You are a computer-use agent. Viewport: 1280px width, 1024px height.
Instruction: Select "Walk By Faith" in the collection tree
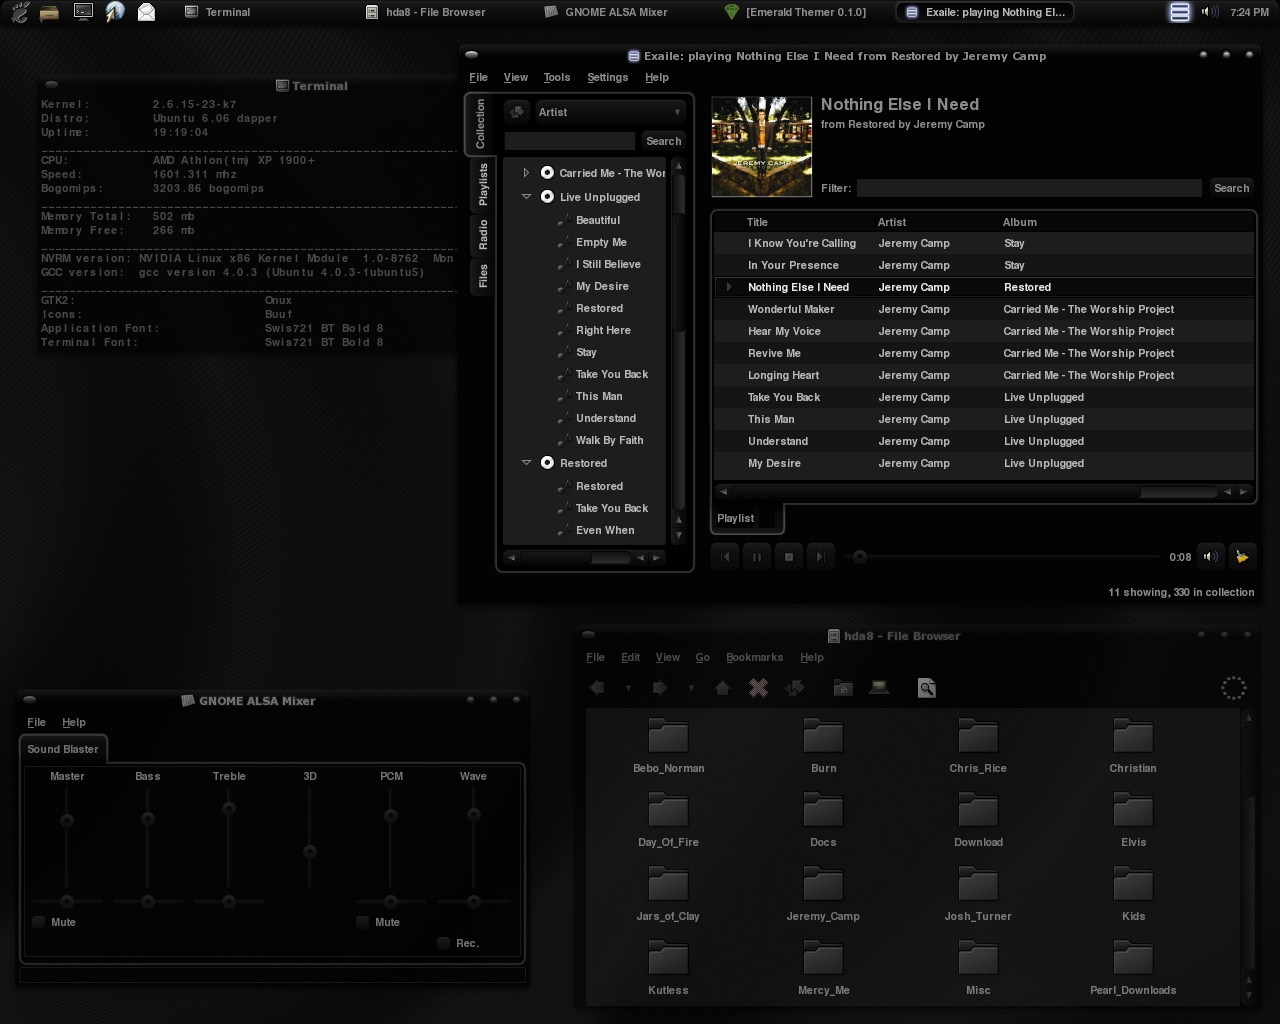coord(609,440)
